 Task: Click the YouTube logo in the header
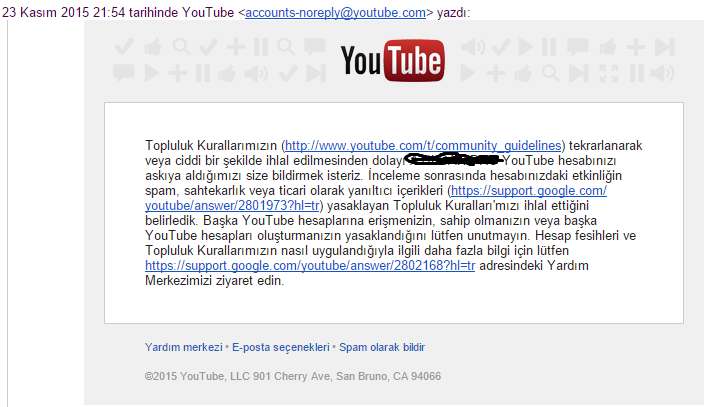392,61
